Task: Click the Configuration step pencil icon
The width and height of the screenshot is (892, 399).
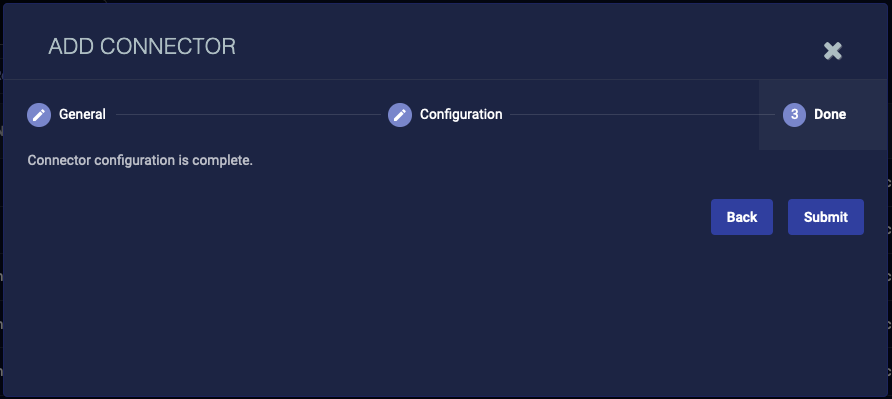Action: [400, 114]
